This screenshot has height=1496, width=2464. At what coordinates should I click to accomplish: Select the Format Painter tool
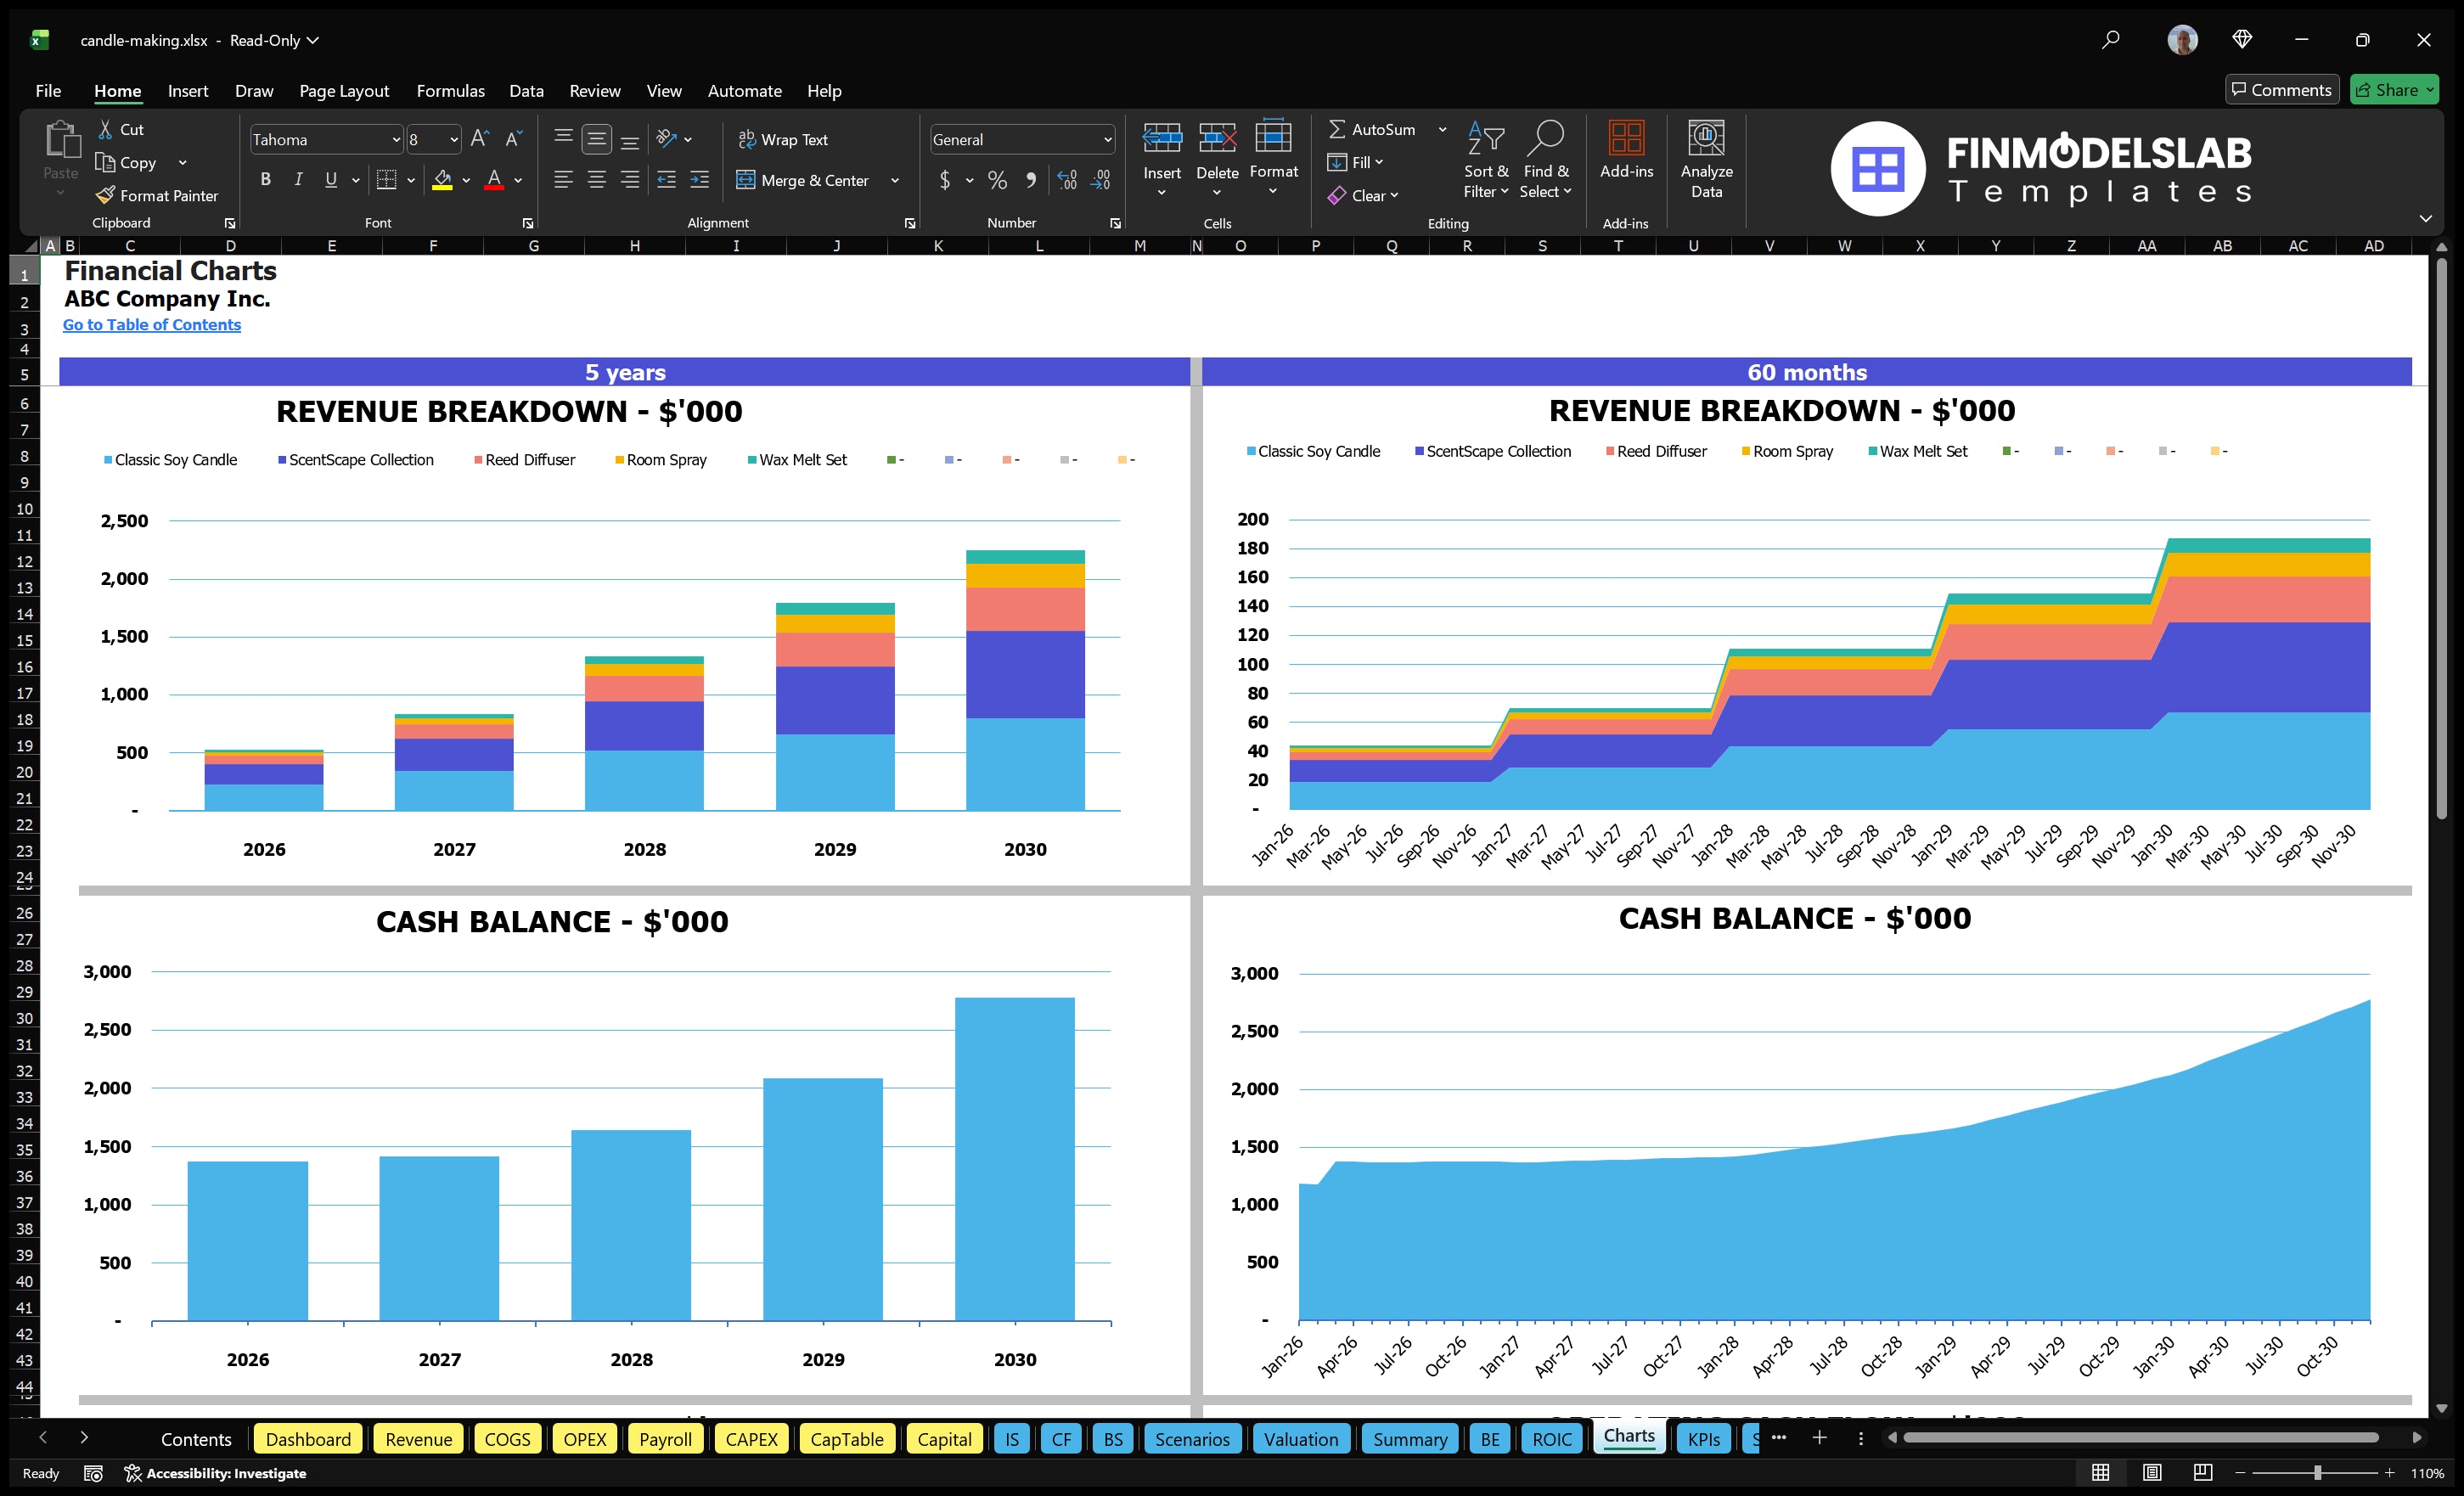coord(157,195)
